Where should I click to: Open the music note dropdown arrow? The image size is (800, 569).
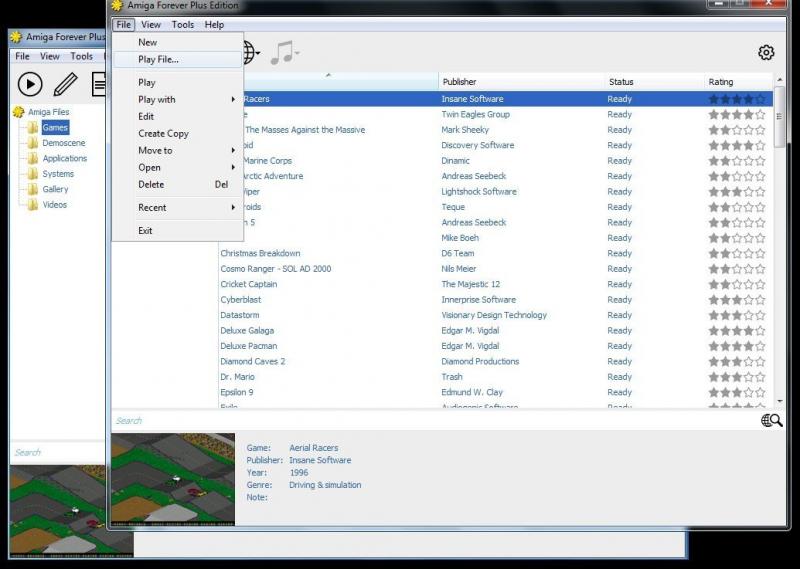point(297,53)
